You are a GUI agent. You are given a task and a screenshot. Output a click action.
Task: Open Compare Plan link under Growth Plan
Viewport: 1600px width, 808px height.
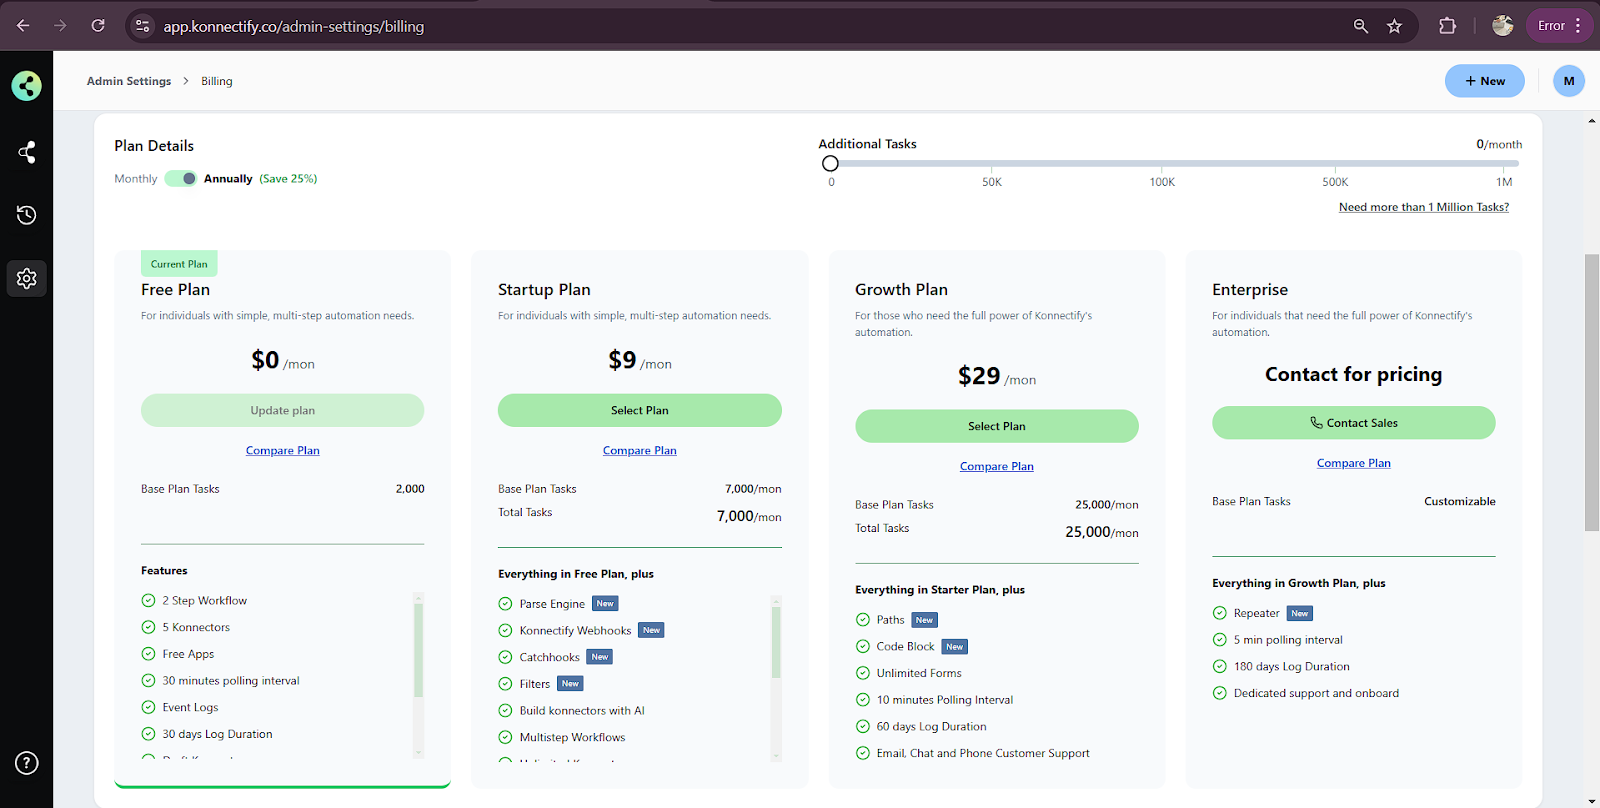pyautogui.click(x=997, y=467)
